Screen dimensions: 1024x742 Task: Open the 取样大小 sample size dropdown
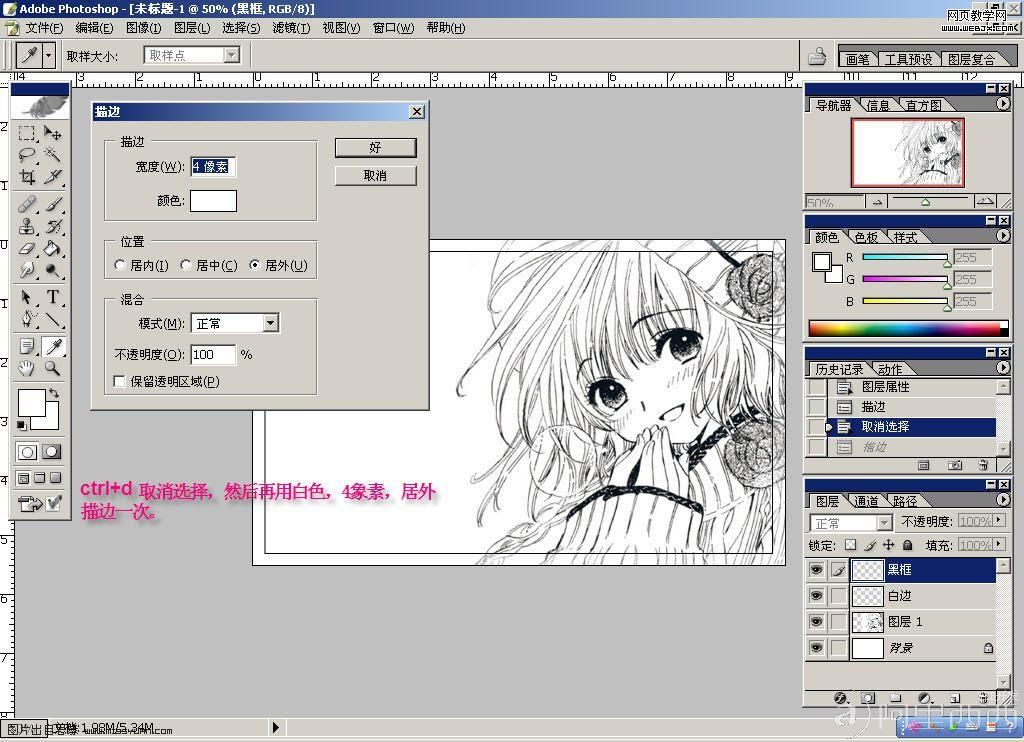[x=232, y=56]
